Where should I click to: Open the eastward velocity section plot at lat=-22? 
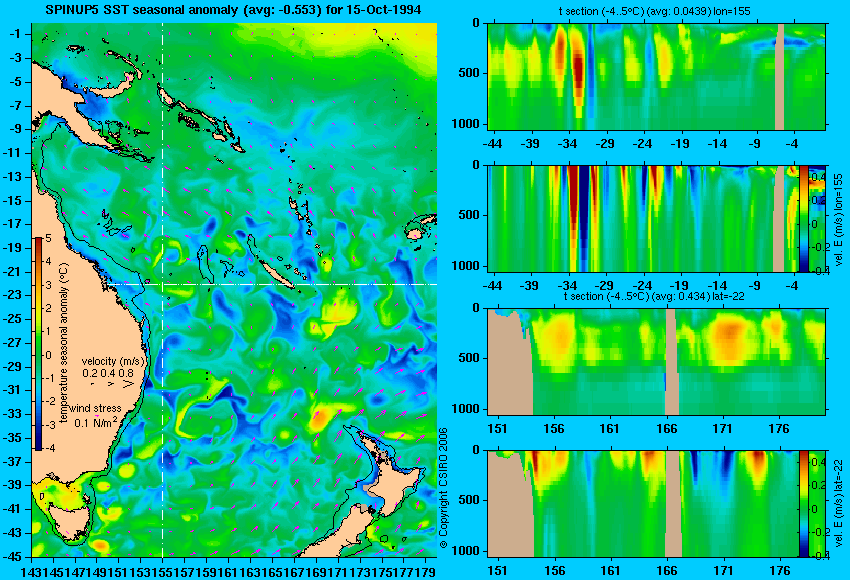(x=643, y=504)
